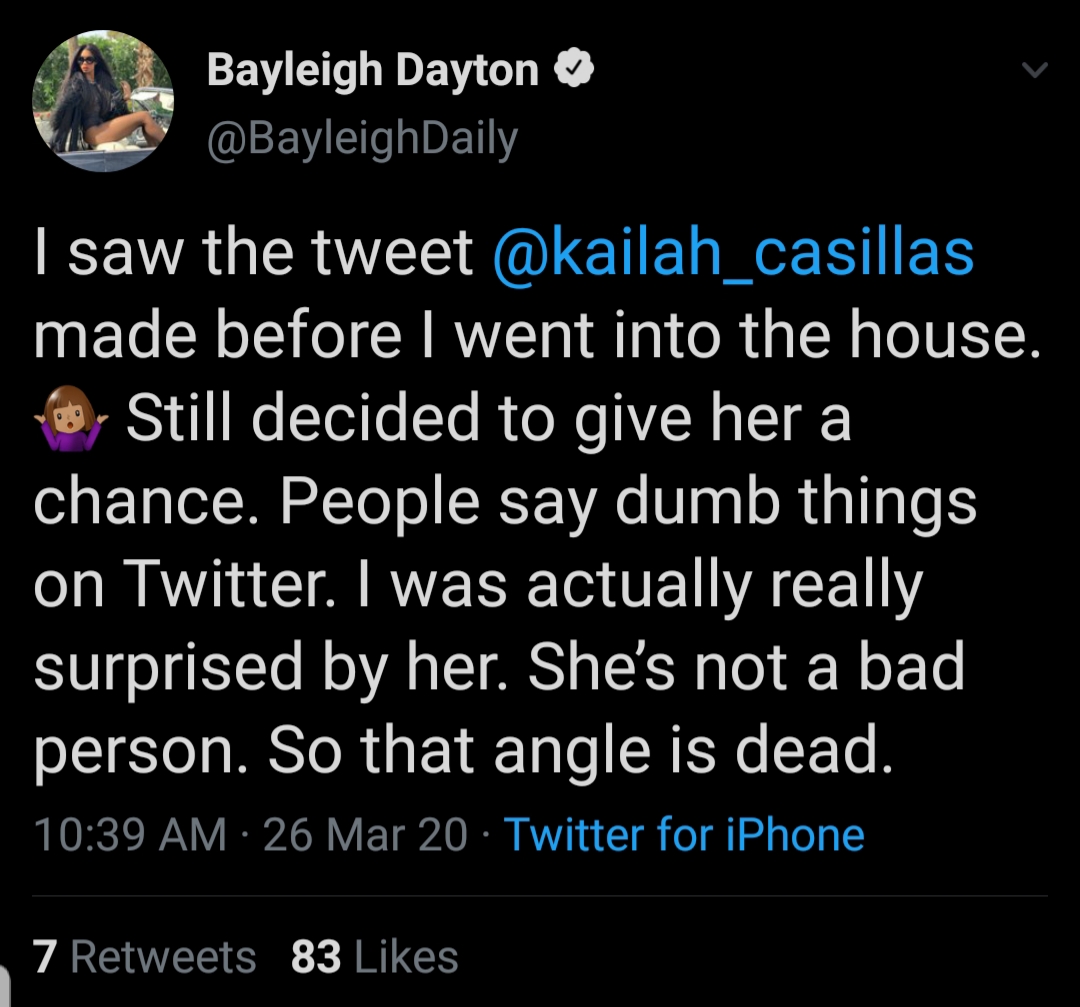View the 83 Likes list

pos(375,957)
